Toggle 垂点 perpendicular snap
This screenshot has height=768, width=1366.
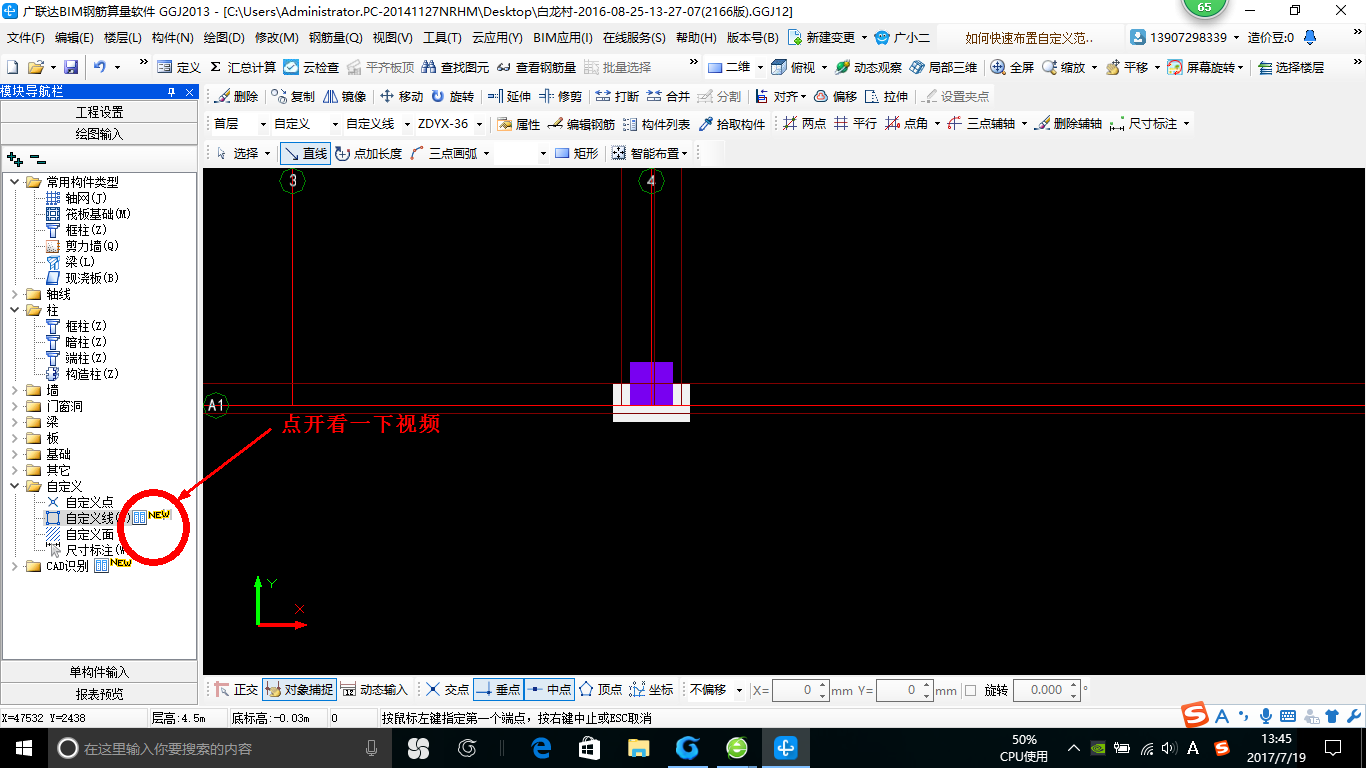point(498,689)
